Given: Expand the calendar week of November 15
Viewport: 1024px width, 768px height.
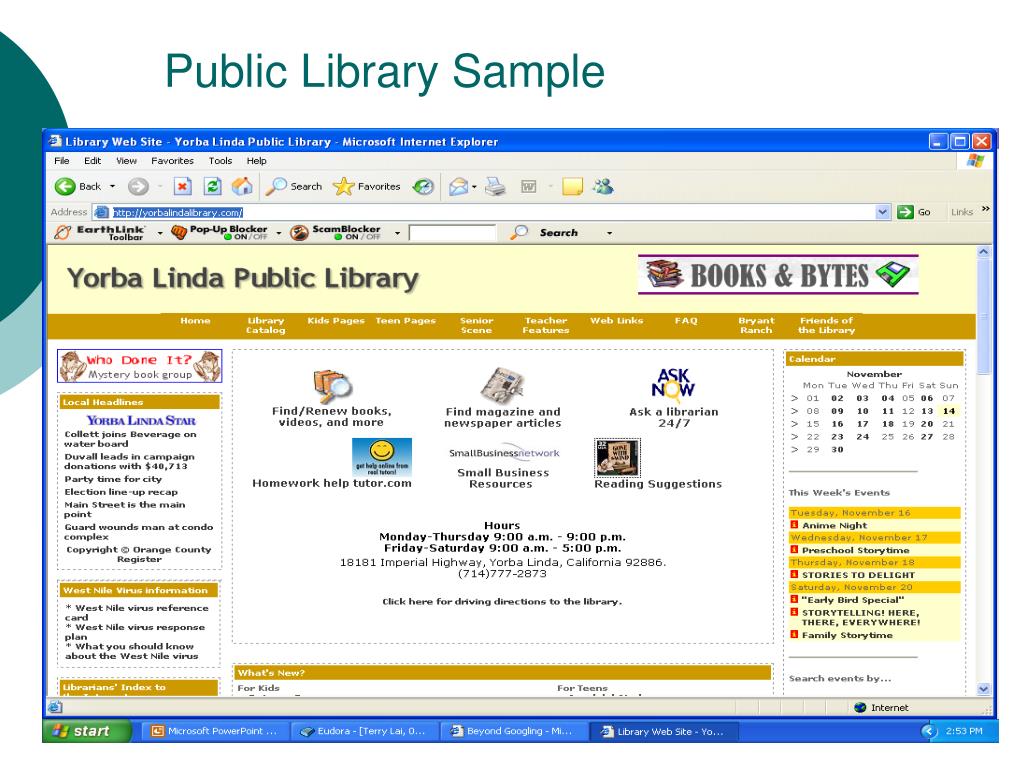Looking at the screenshot, I should pyautogui.click(x=795, y=424).
